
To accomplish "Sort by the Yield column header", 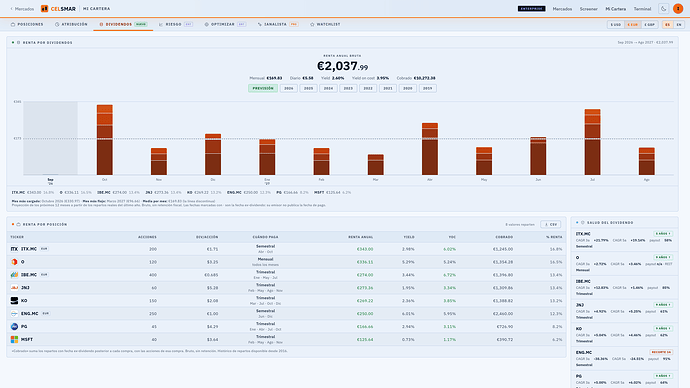I will point(409,237).
